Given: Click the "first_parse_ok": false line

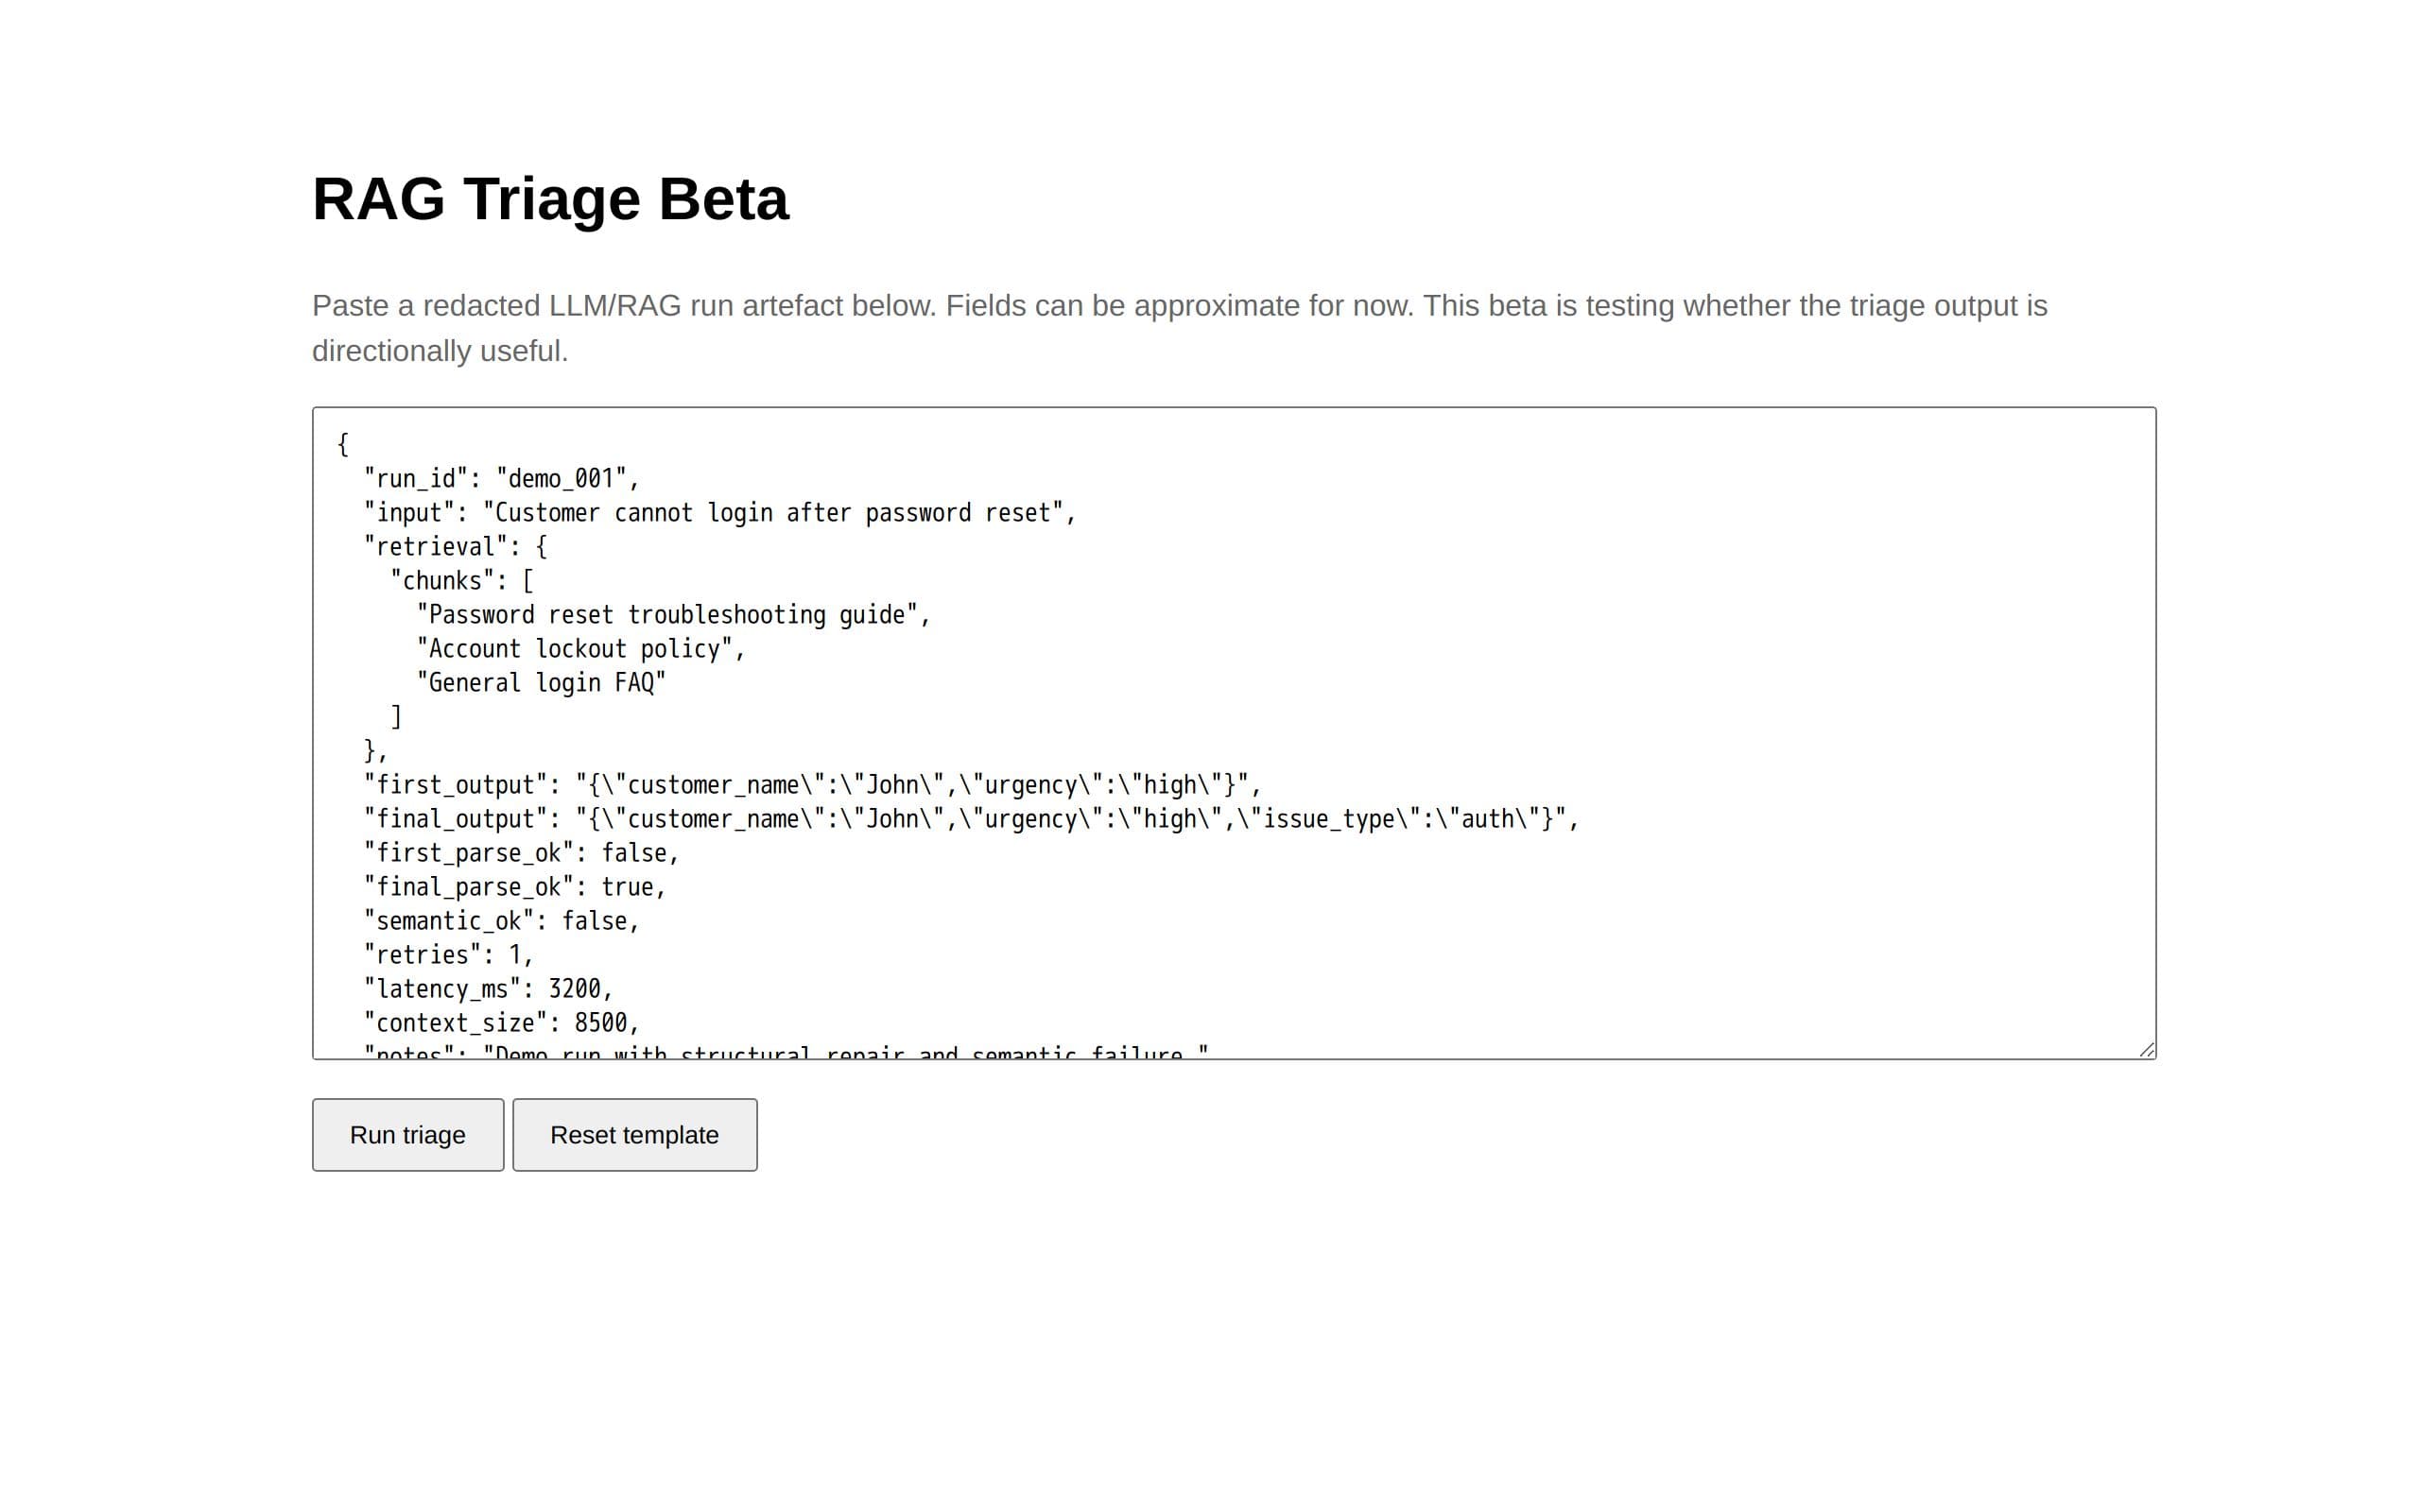Looking at the screenshot, I should pyautogui.click(x=521, y=852).
